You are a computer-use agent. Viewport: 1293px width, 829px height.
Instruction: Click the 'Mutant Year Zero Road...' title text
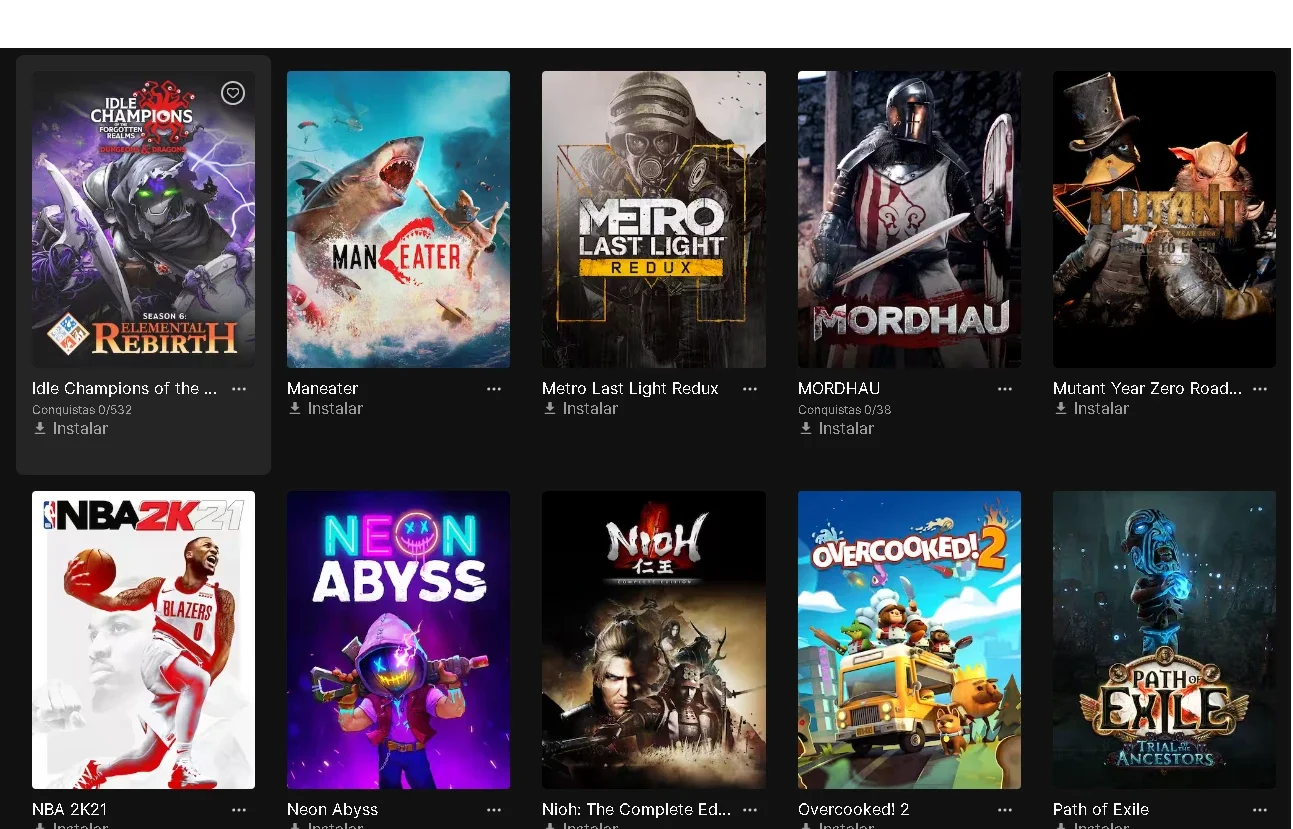tap(1147, 388)
